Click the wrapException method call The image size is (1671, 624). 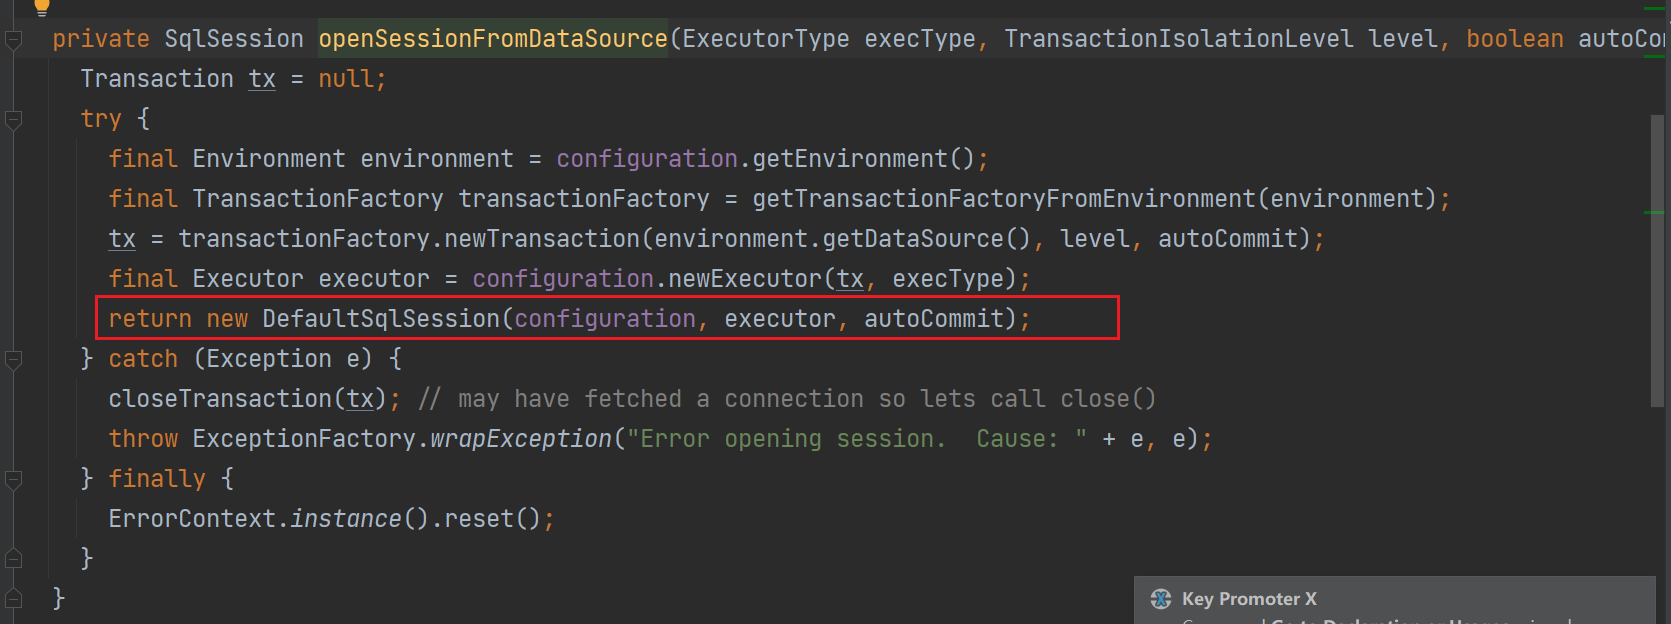pos(520,439)
